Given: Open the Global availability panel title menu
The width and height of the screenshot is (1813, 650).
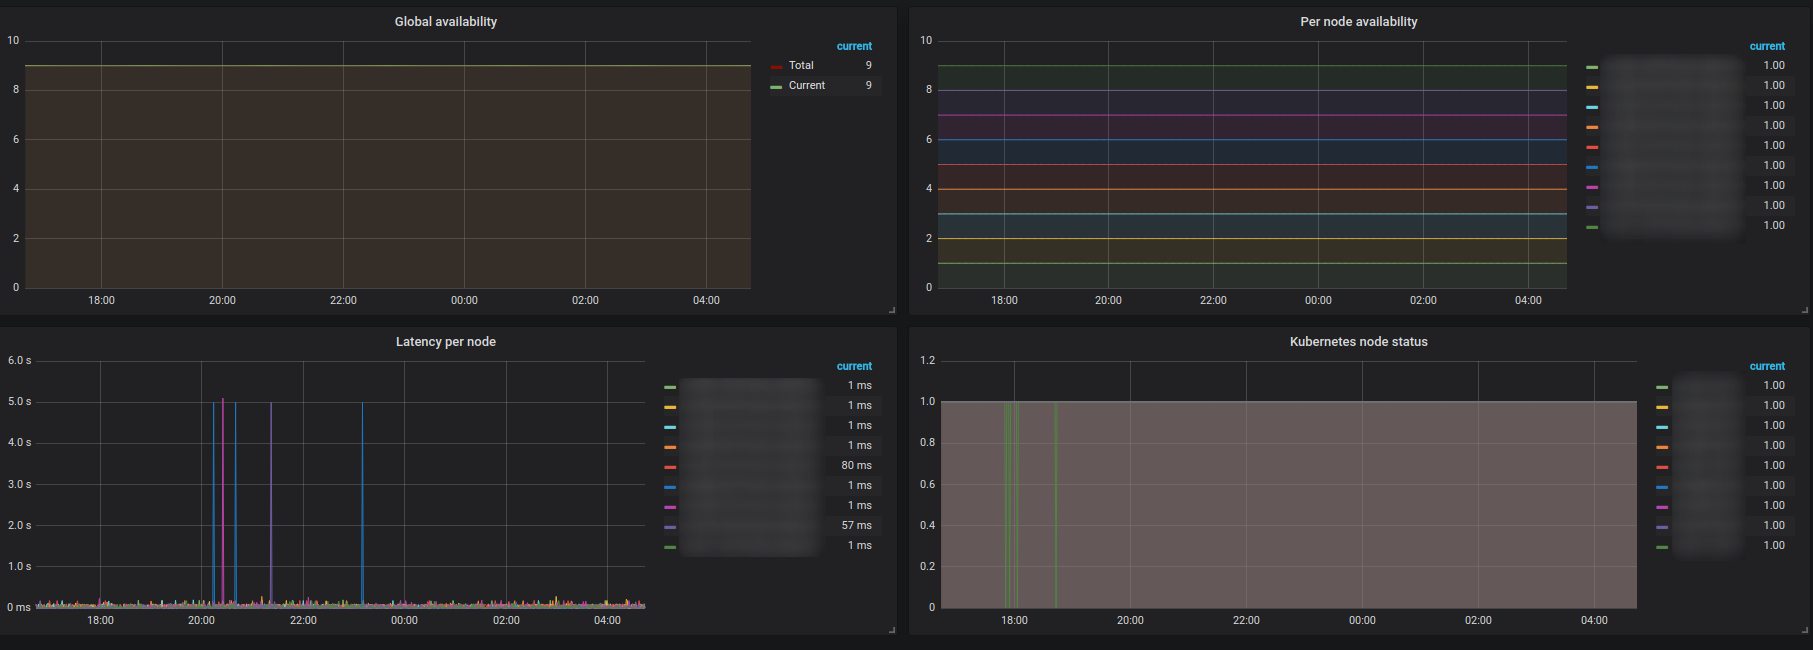Looking at the screenshot, I should click(445, 22).
